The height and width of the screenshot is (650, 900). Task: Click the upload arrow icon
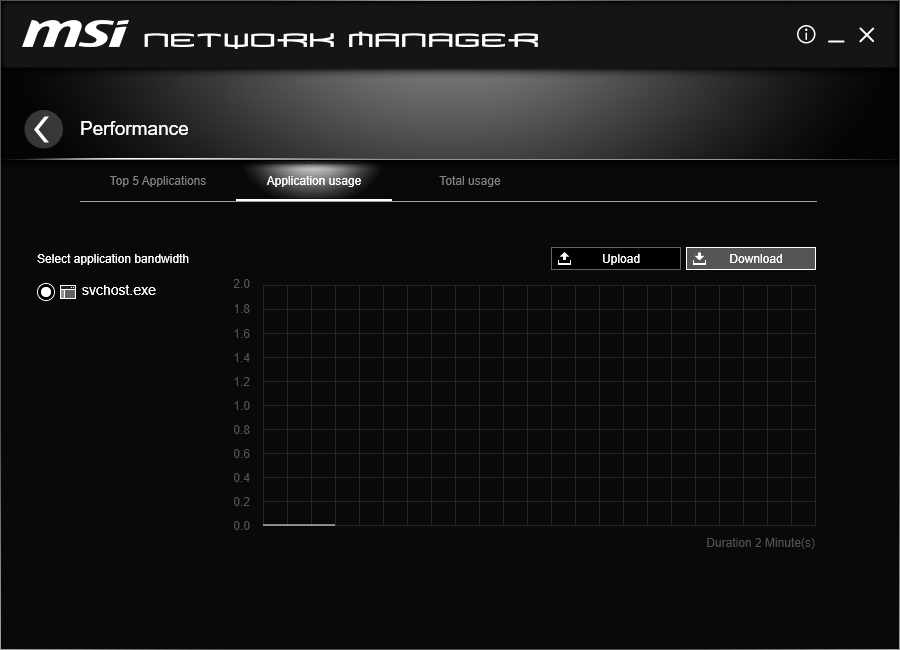[564, 258]
